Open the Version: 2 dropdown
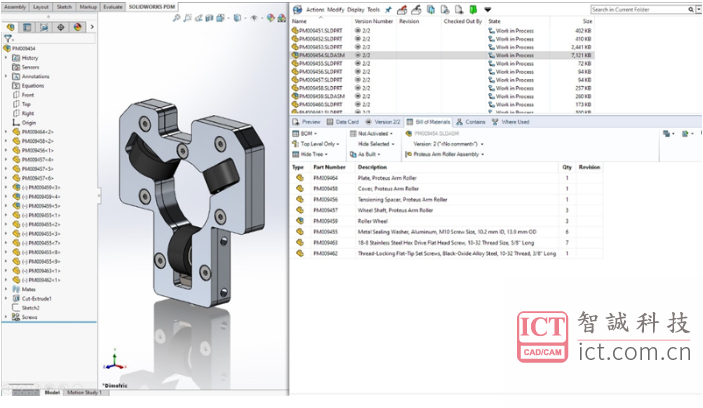703x408 pixels. pos(448,144)
